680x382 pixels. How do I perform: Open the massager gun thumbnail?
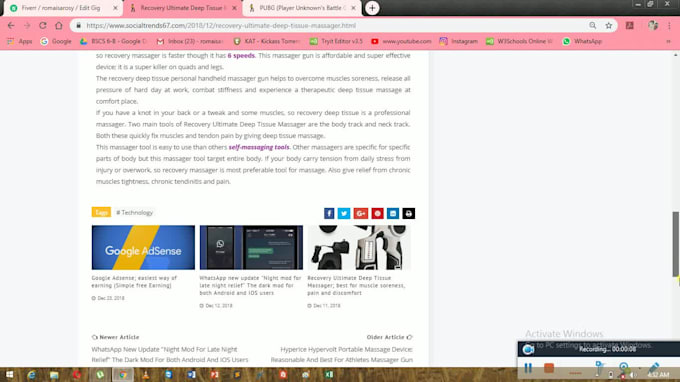pyautogui.click(x=359, y=248)
